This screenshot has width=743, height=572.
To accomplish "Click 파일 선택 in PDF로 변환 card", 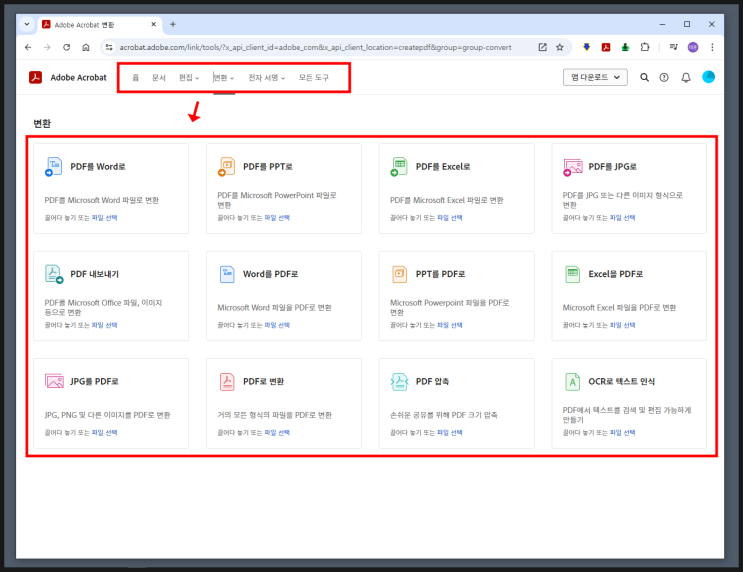I will tap(277, 433).
